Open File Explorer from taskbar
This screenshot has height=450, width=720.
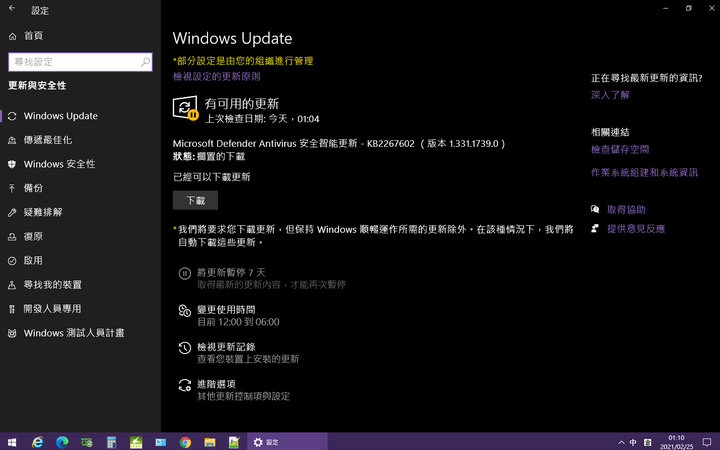210,442
